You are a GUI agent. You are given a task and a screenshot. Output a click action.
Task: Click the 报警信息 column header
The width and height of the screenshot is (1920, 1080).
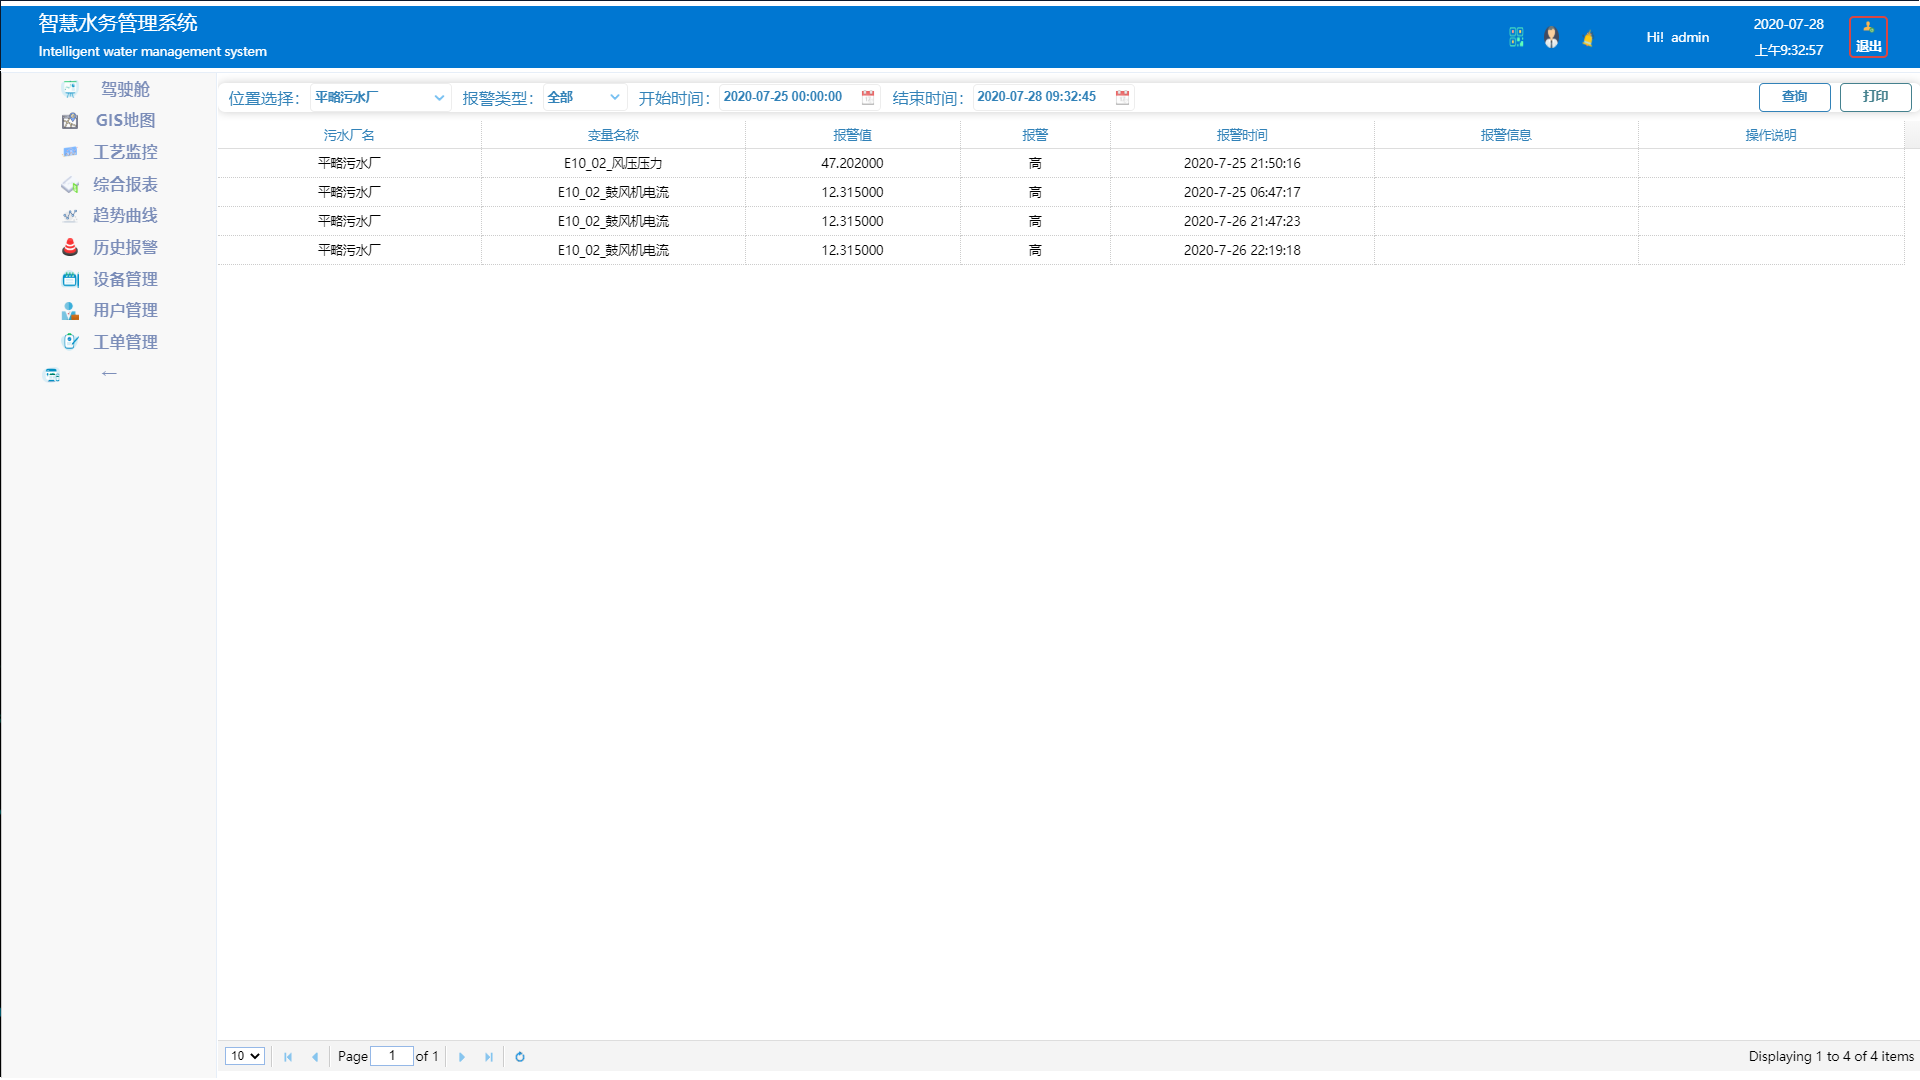(x=1506, y=135)
